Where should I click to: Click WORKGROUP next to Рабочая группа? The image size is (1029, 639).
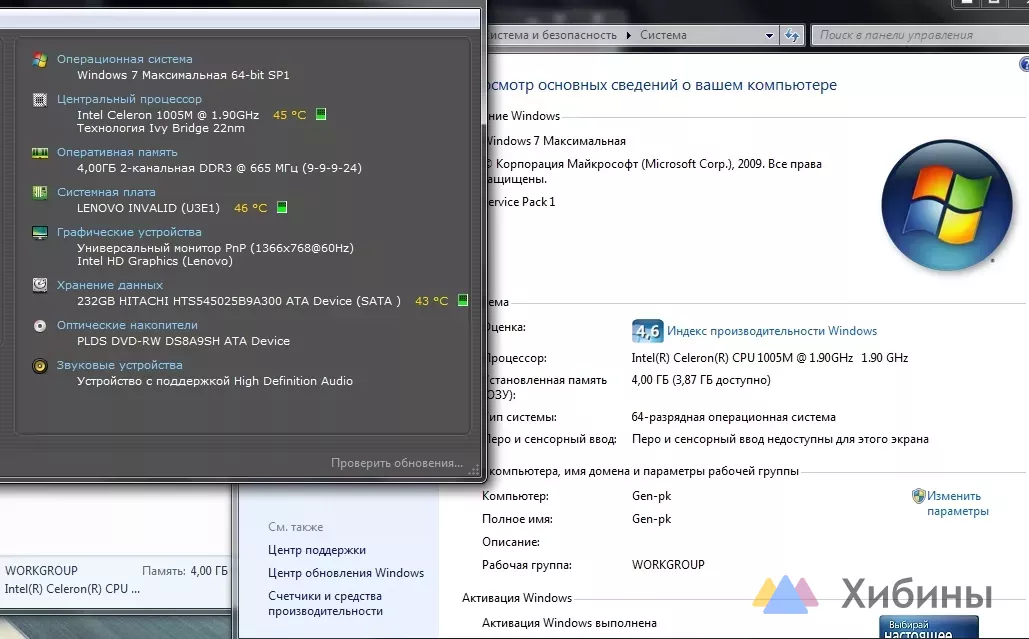tap(668, 565)
